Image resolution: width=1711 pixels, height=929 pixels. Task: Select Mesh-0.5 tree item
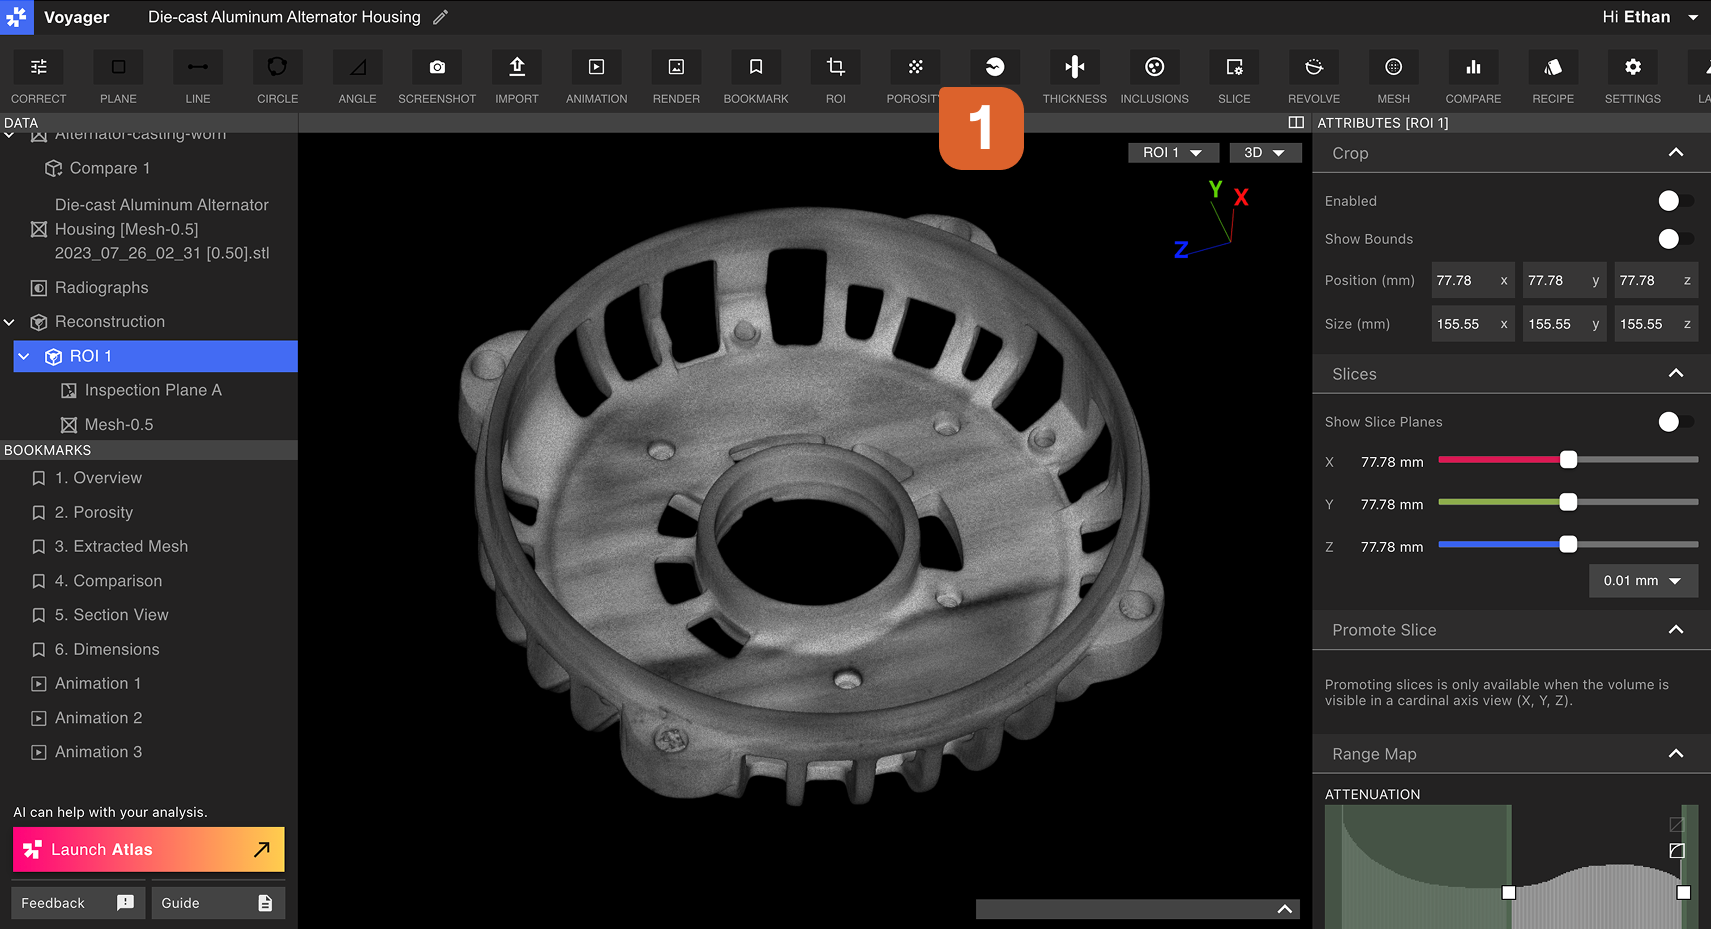119,425
